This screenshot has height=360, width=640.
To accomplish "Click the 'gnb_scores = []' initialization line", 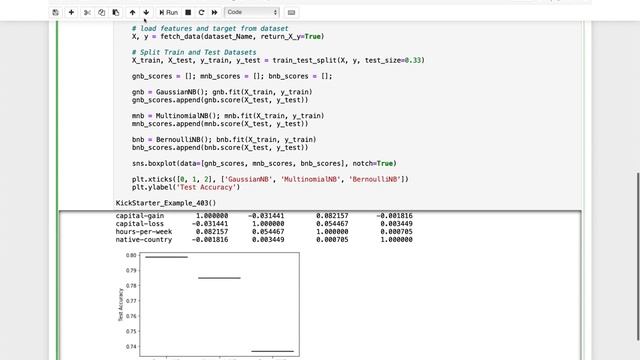I will point(232,76).
